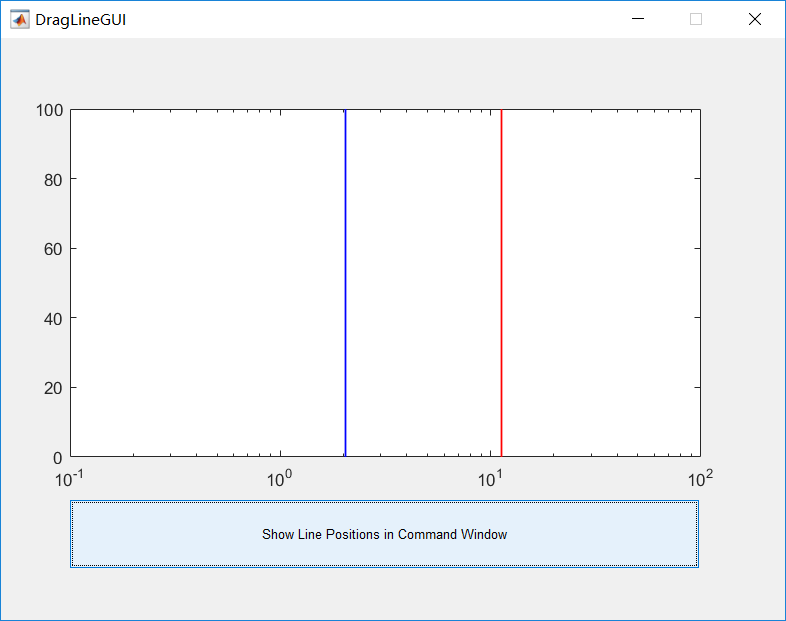
Task: Click the y-axis label 100
Action: (x=49, y=110)
